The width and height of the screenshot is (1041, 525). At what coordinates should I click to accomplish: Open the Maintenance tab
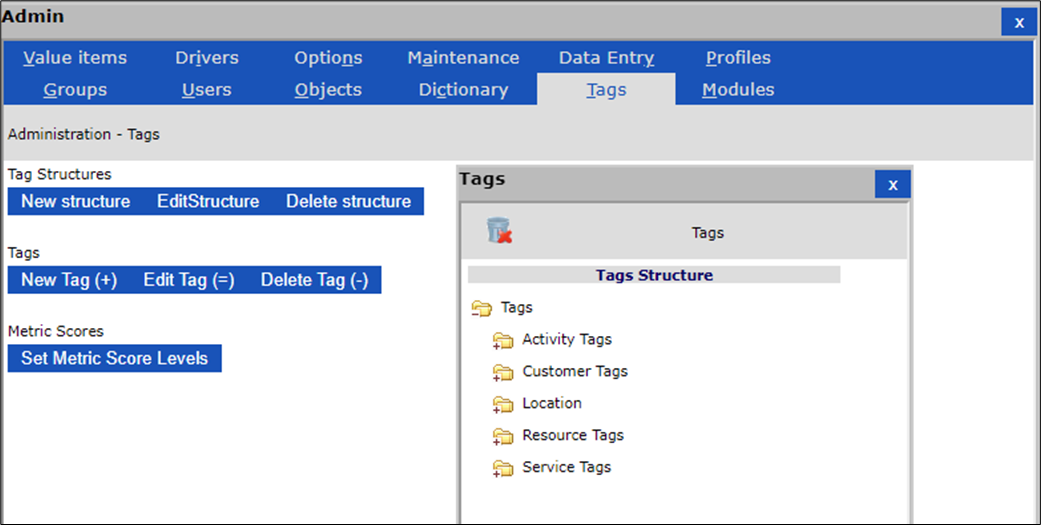pos(463,58)
